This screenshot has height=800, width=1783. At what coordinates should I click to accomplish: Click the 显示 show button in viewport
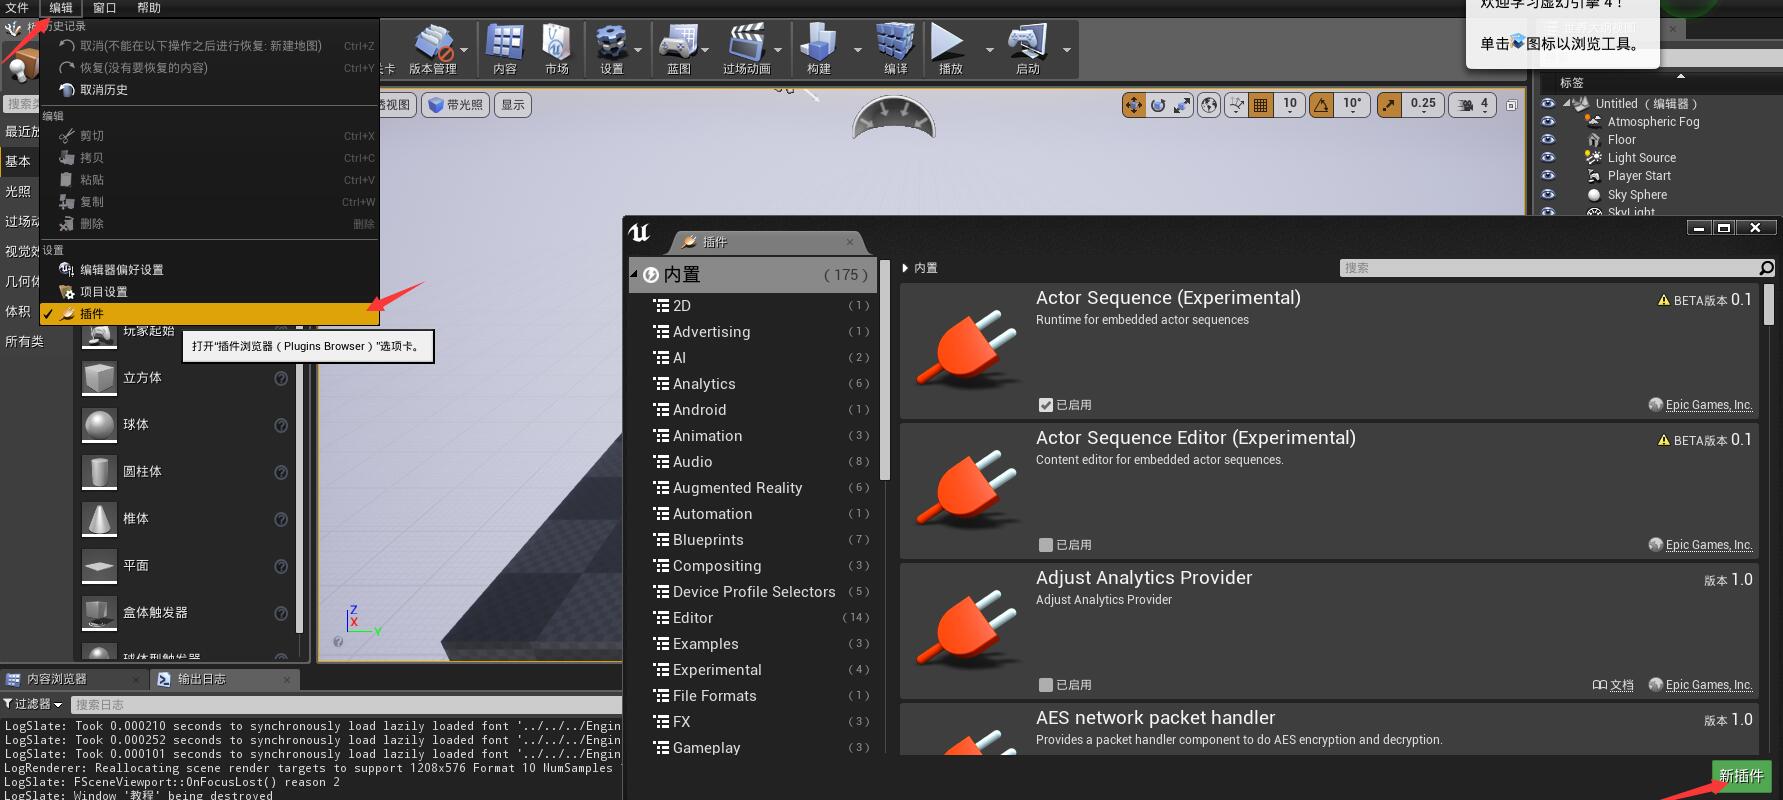513,105
